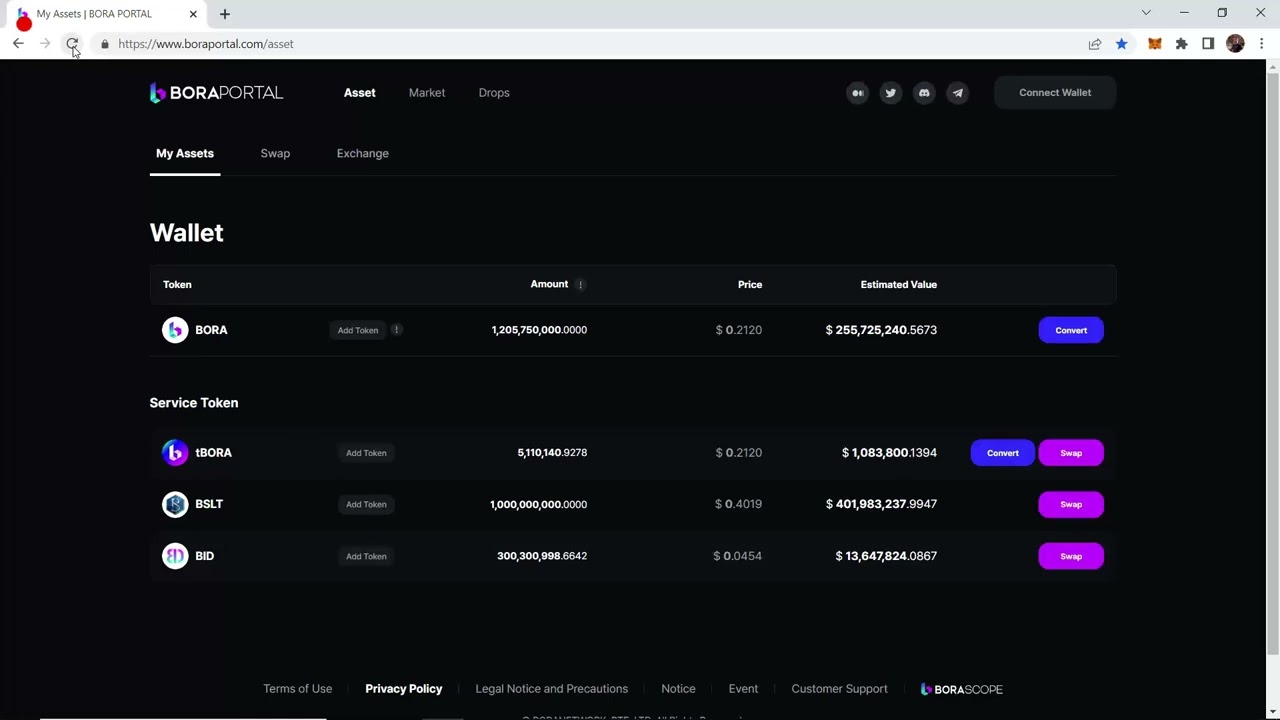This screenshot has width=1280, height=720.
Task: Click Swap in the tBORA row
Action: click(x=1071, y=453)
